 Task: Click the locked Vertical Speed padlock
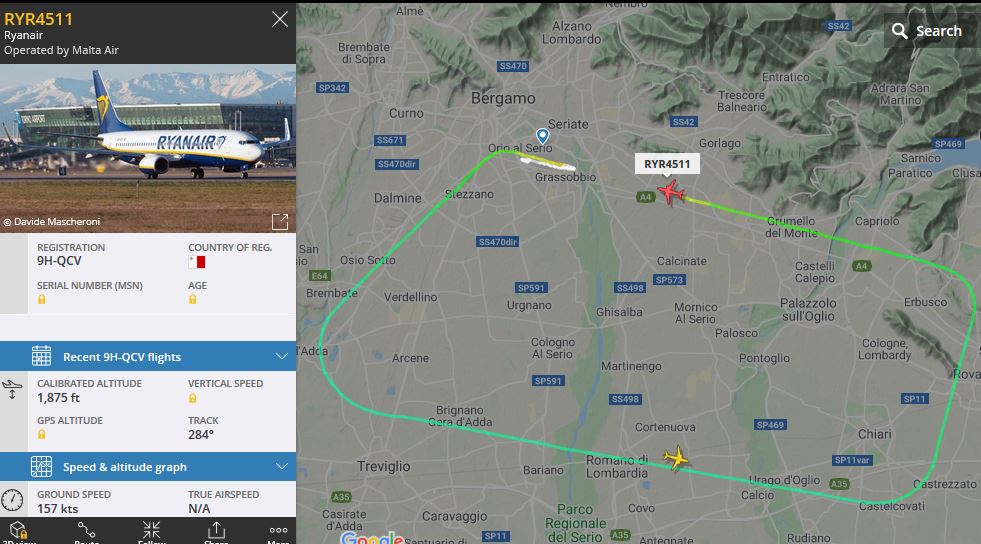pyautogui.click(x=193, y=398)
